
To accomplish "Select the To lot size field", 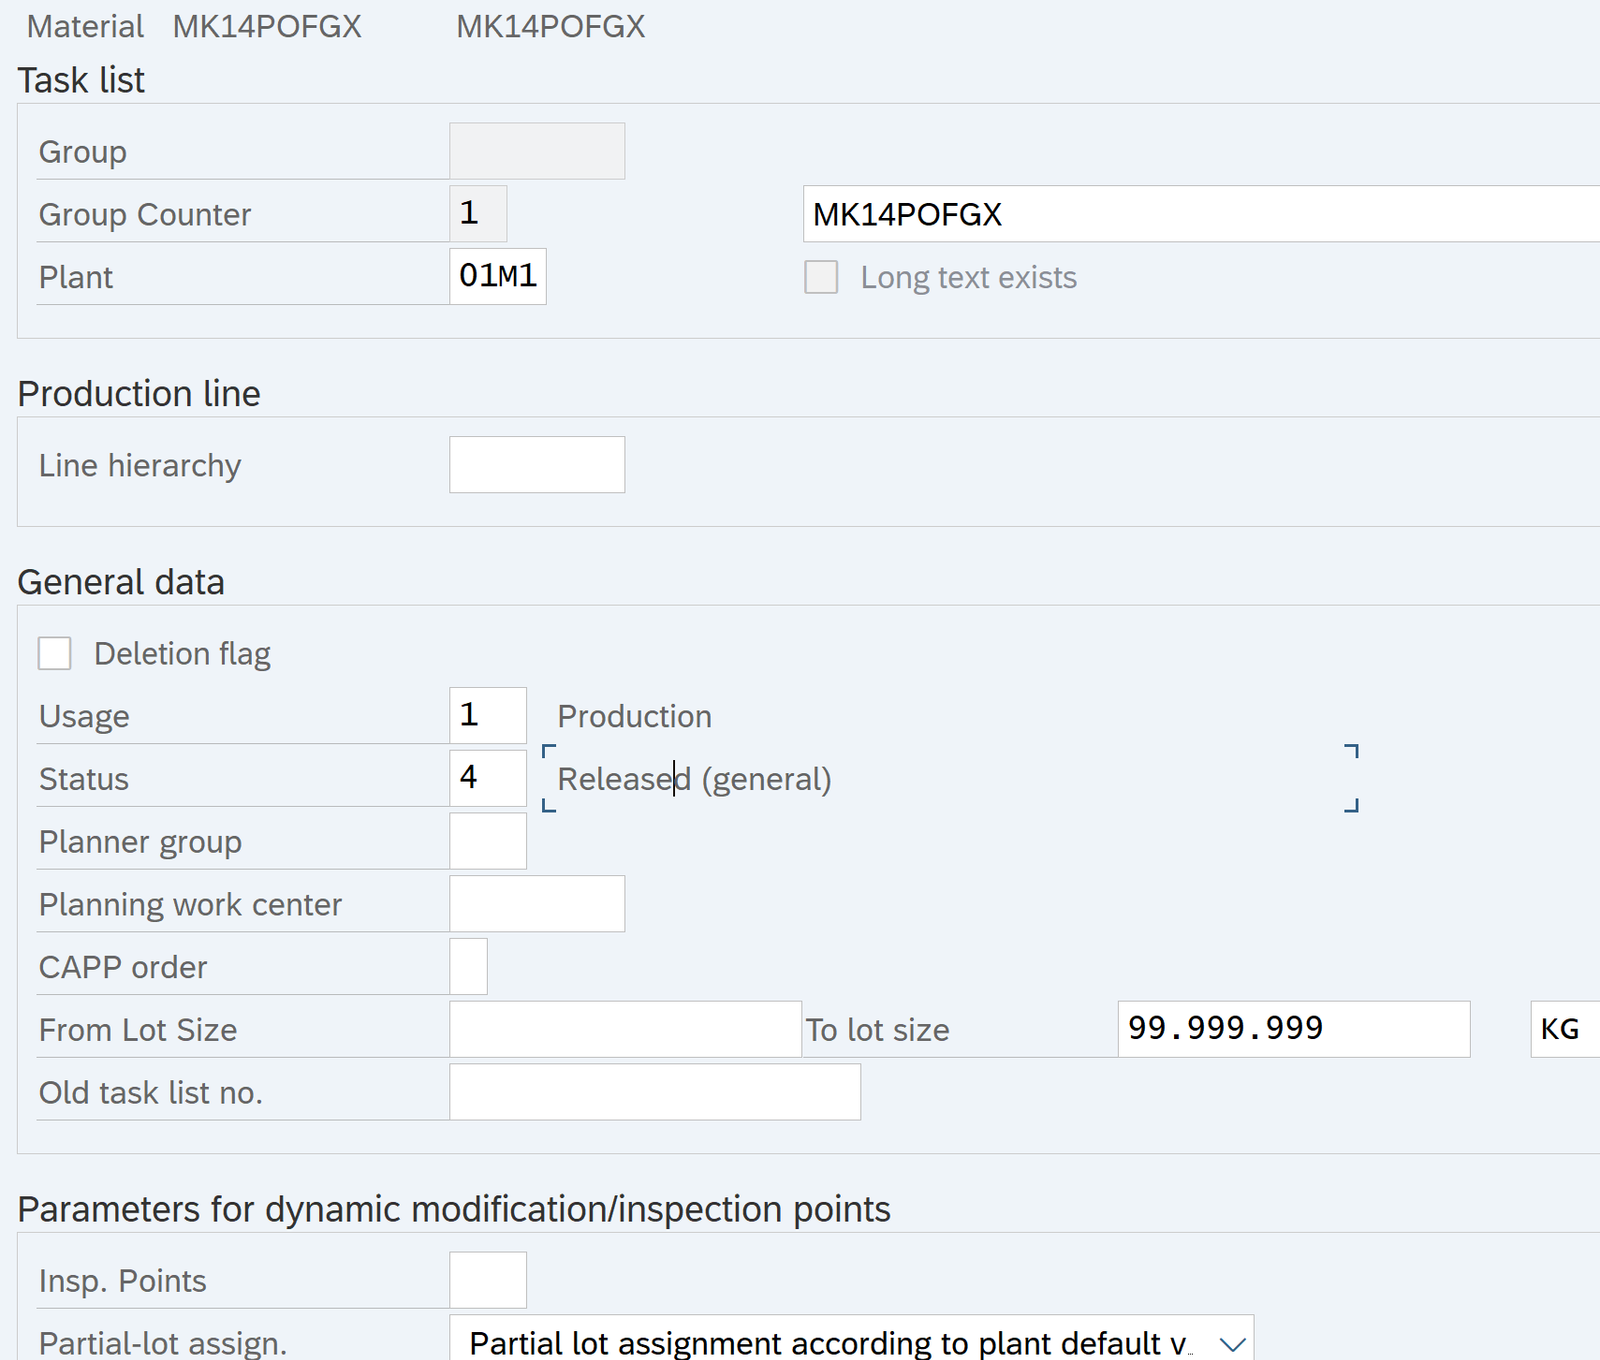I will point(1293,1029).
